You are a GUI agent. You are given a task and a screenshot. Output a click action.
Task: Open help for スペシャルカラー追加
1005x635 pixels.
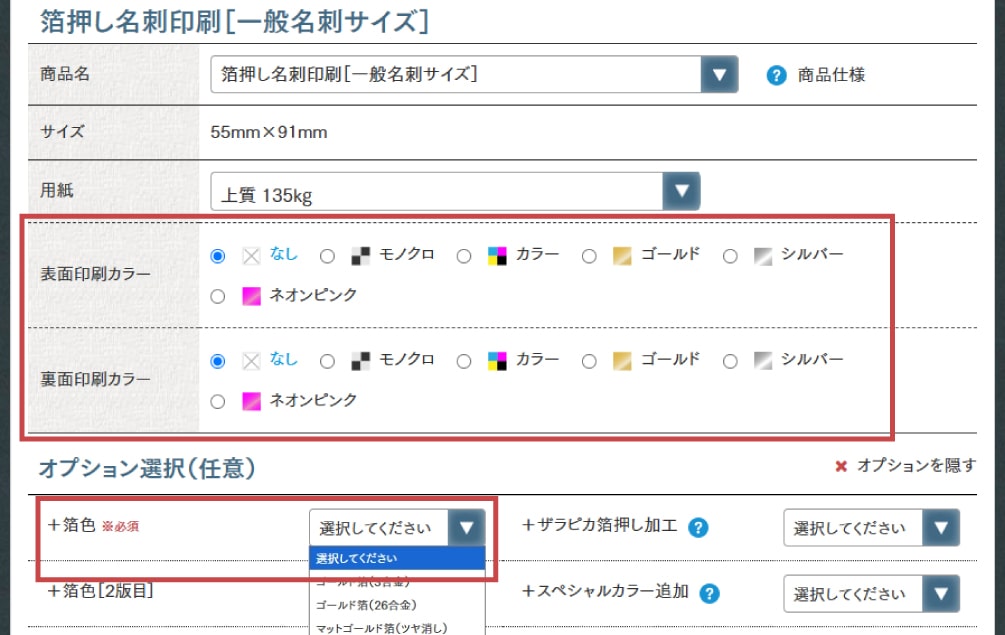coord(710,593)
